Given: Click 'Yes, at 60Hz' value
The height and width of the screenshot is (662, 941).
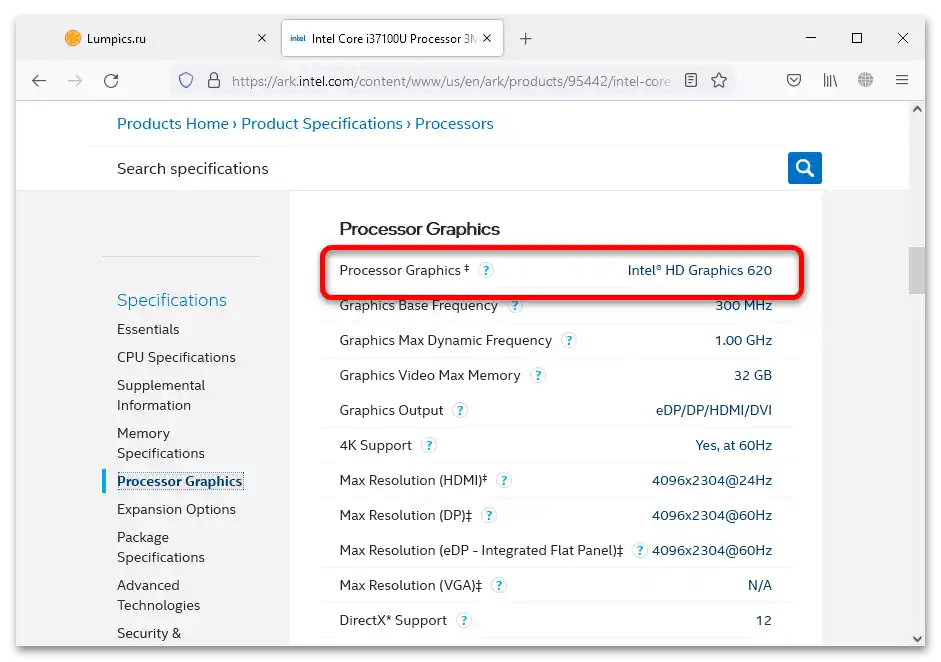Looking at the screenshot, I should 733,445.
